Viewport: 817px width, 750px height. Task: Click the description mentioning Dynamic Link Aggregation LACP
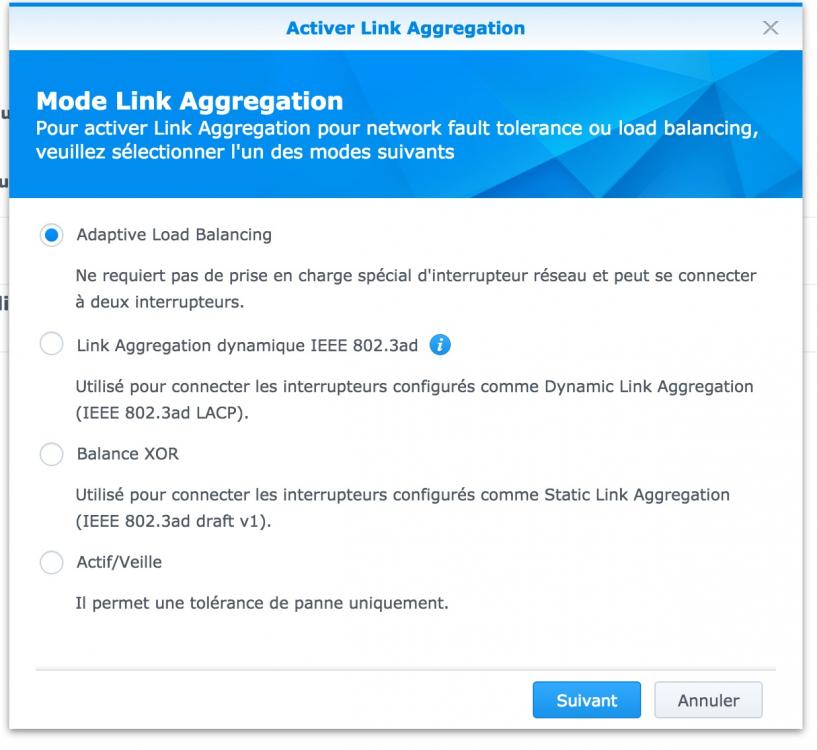click(x=414, y=400)
